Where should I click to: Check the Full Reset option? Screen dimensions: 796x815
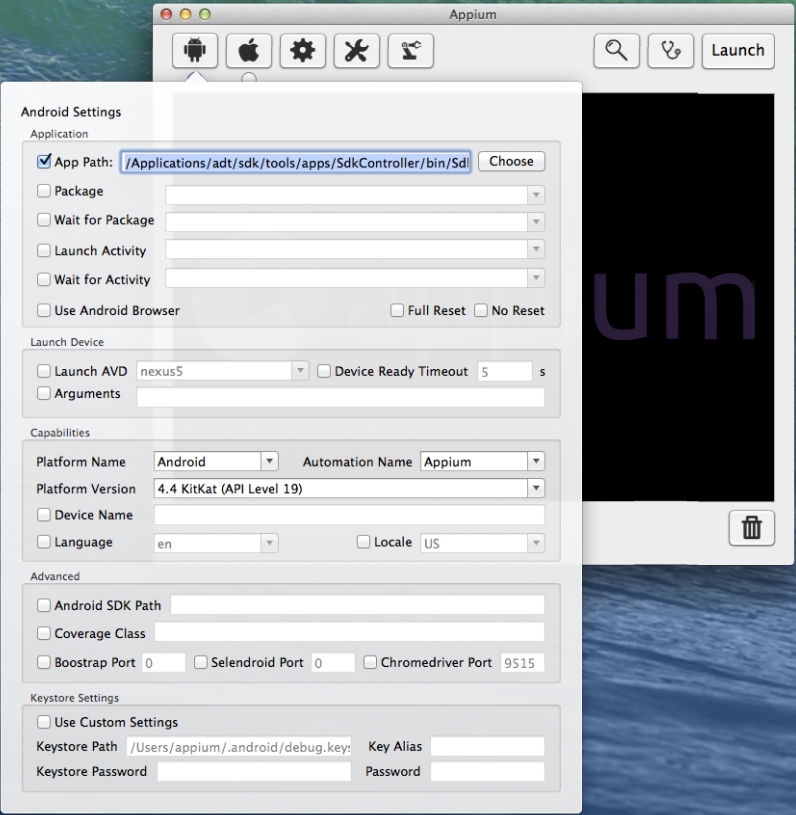point(397,310)
